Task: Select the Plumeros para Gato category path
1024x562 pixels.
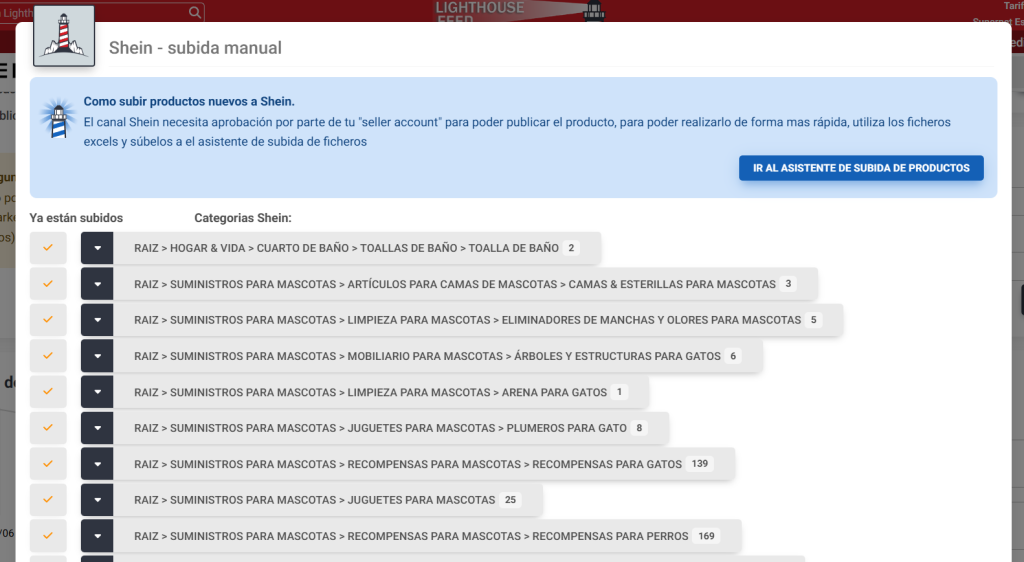Action: [x=380, y=428]
